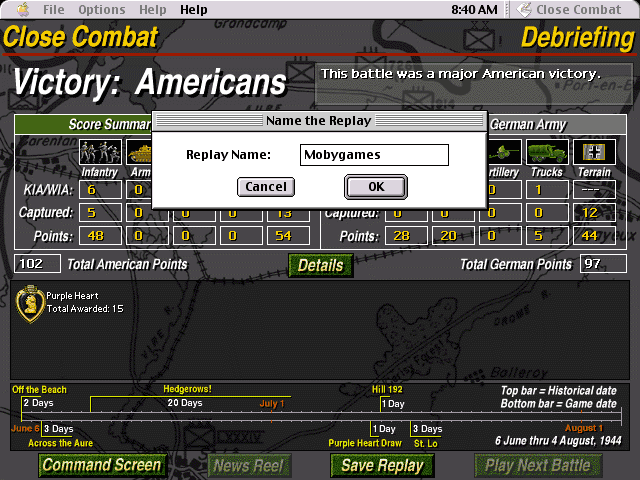This screenshot has width=640, height=480.
Task: Click the American Armor tank icon
Action: click(139, 152)
